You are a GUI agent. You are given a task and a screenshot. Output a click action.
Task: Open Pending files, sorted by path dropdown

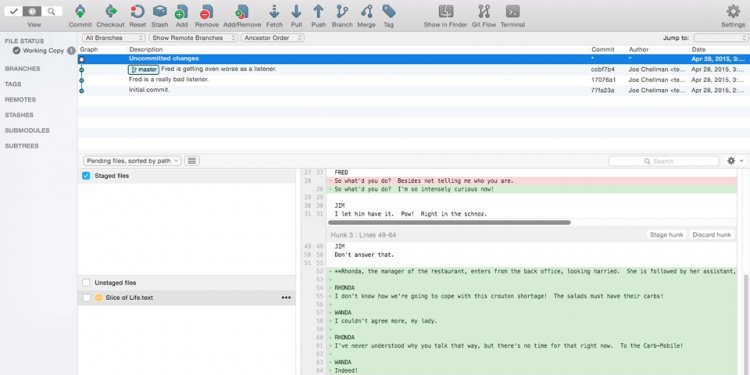(132, 161)
